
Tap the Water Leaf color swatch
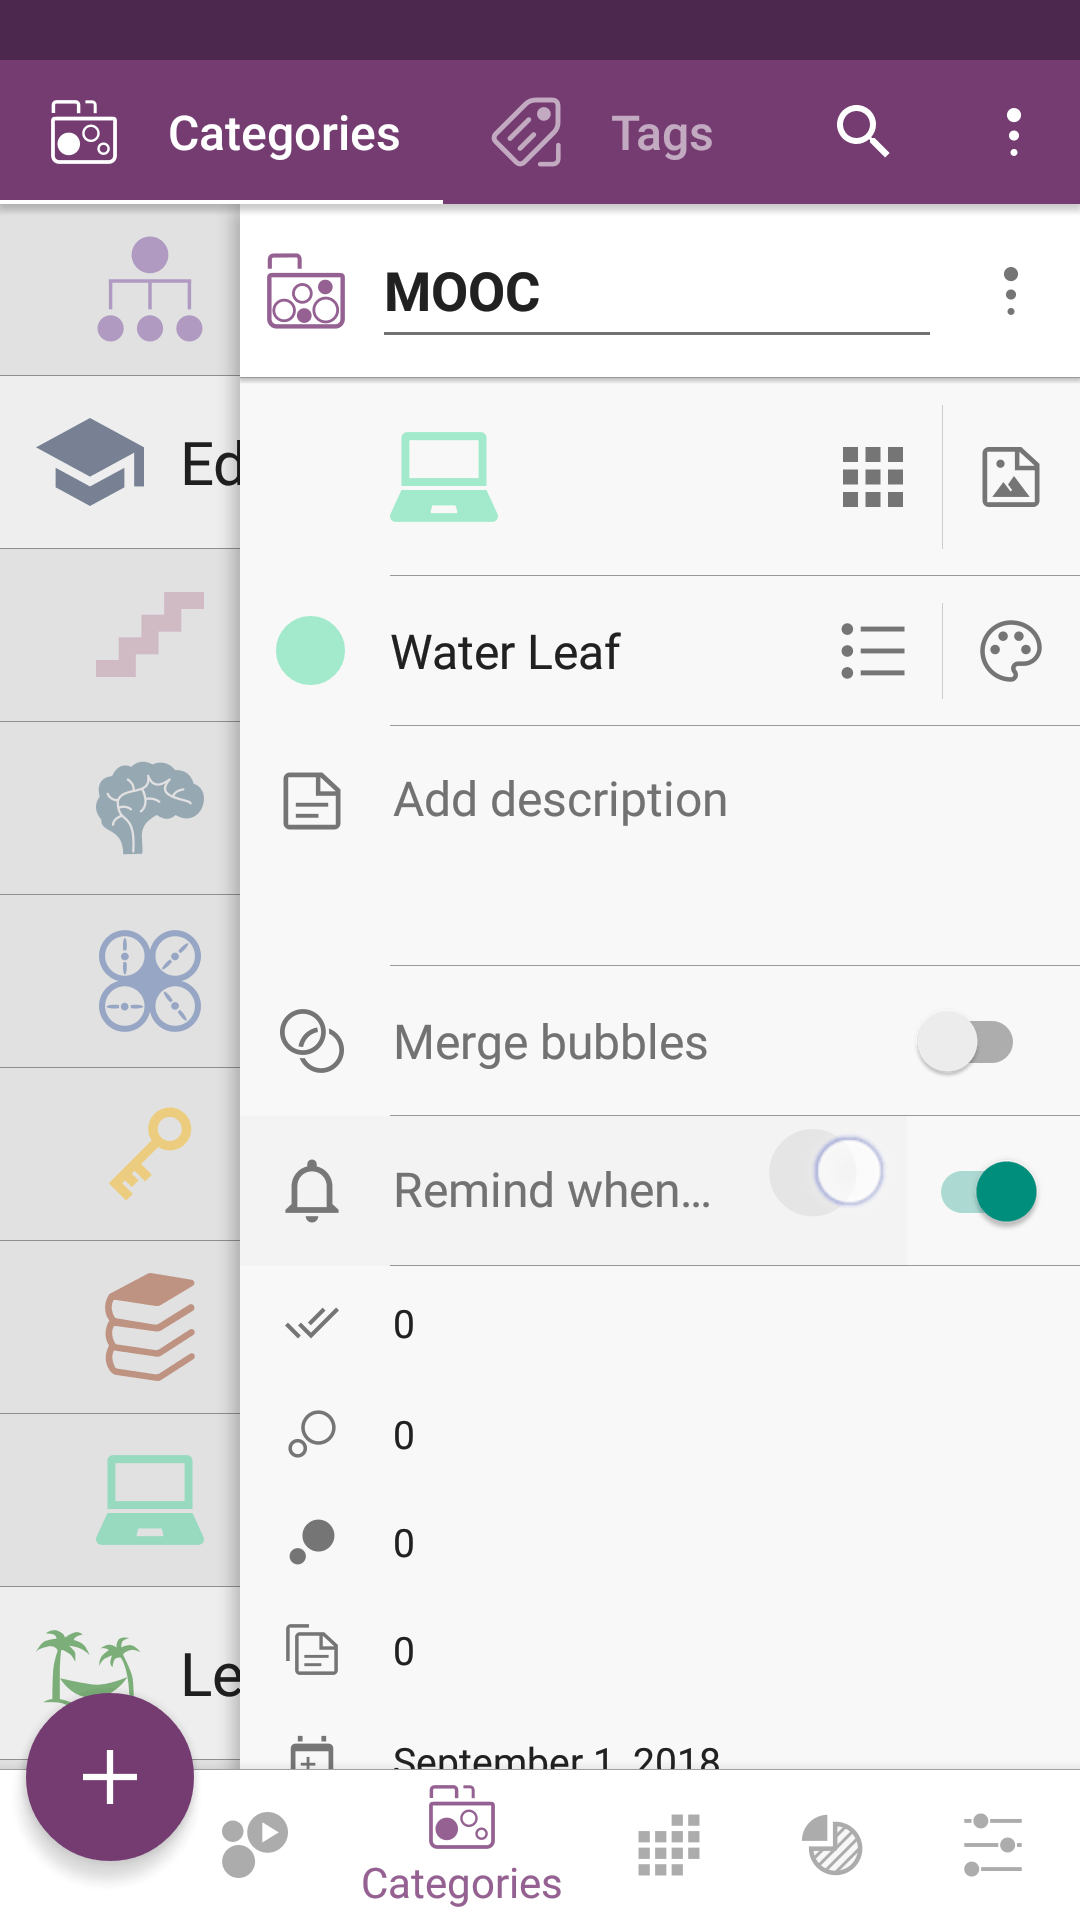310,651
